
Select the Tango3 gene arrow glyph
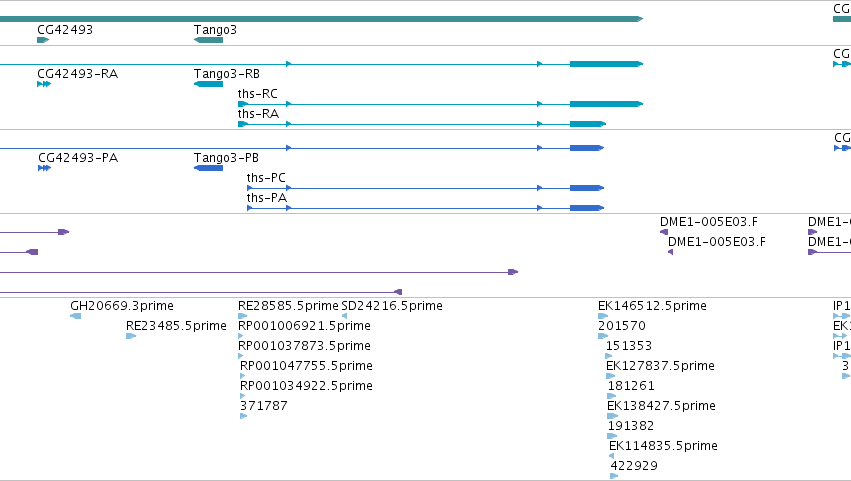pos(208,40)
